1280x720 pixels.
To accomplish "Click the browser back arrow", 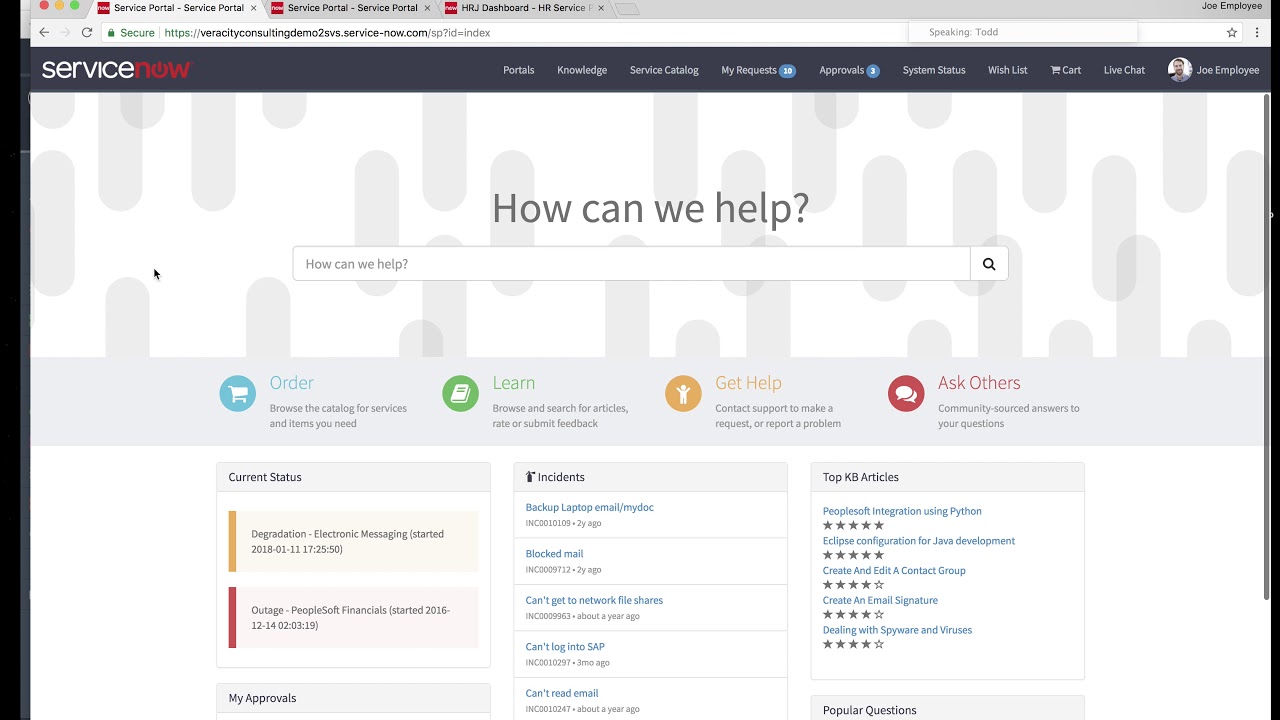I will point(44,32).
